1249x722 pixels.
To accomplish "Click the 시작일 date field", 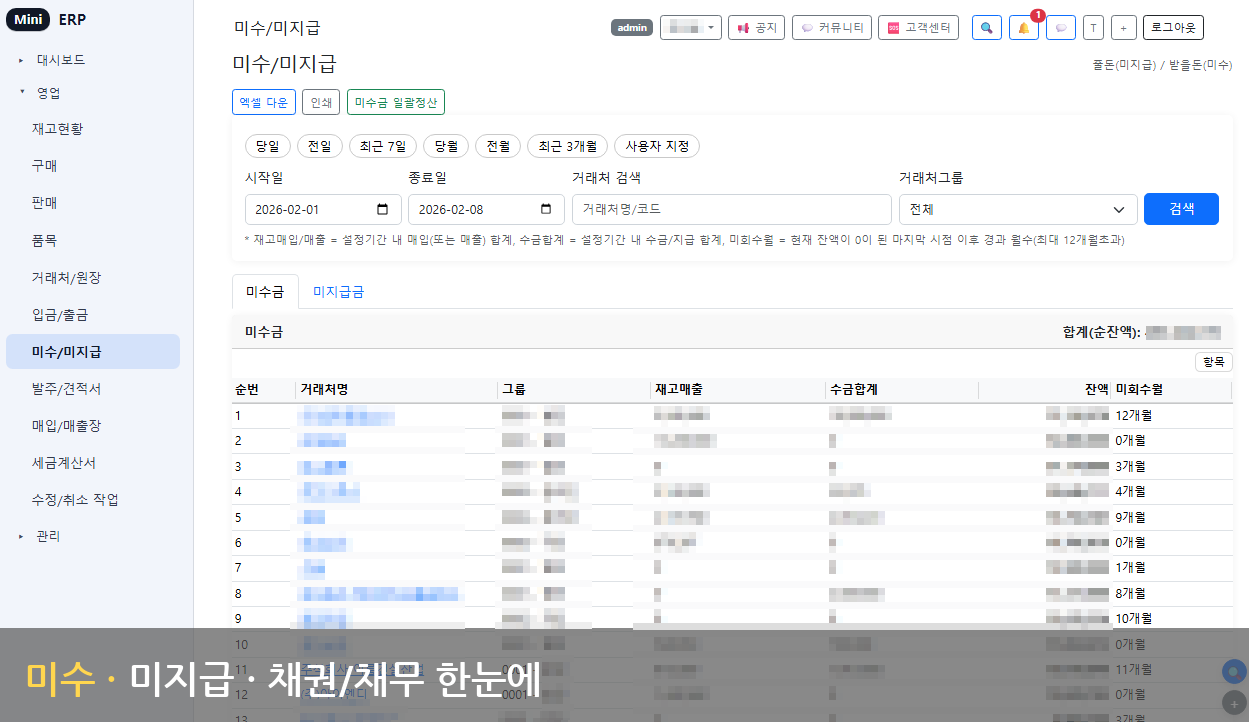I will pos(323,209).
